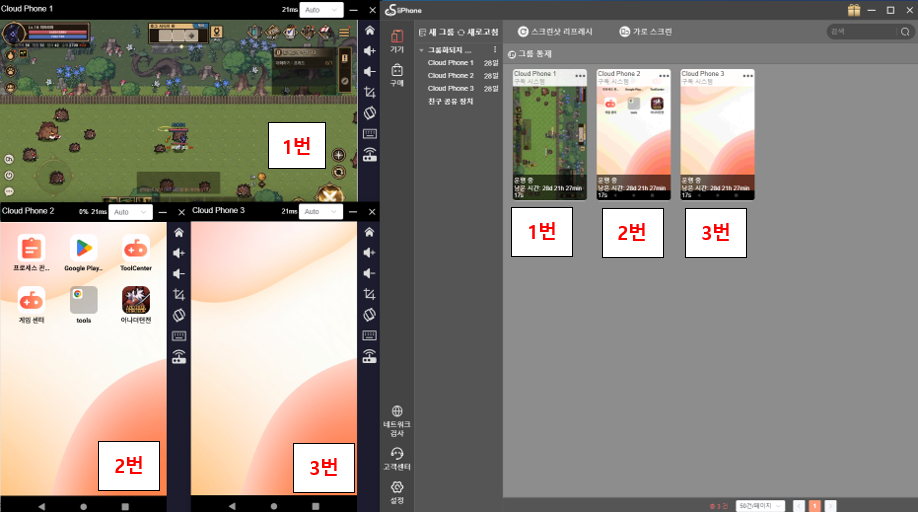Click network router icon in Cloud Phone 1
The height and width of the screenshot is (512, 918).
[369, 154]
